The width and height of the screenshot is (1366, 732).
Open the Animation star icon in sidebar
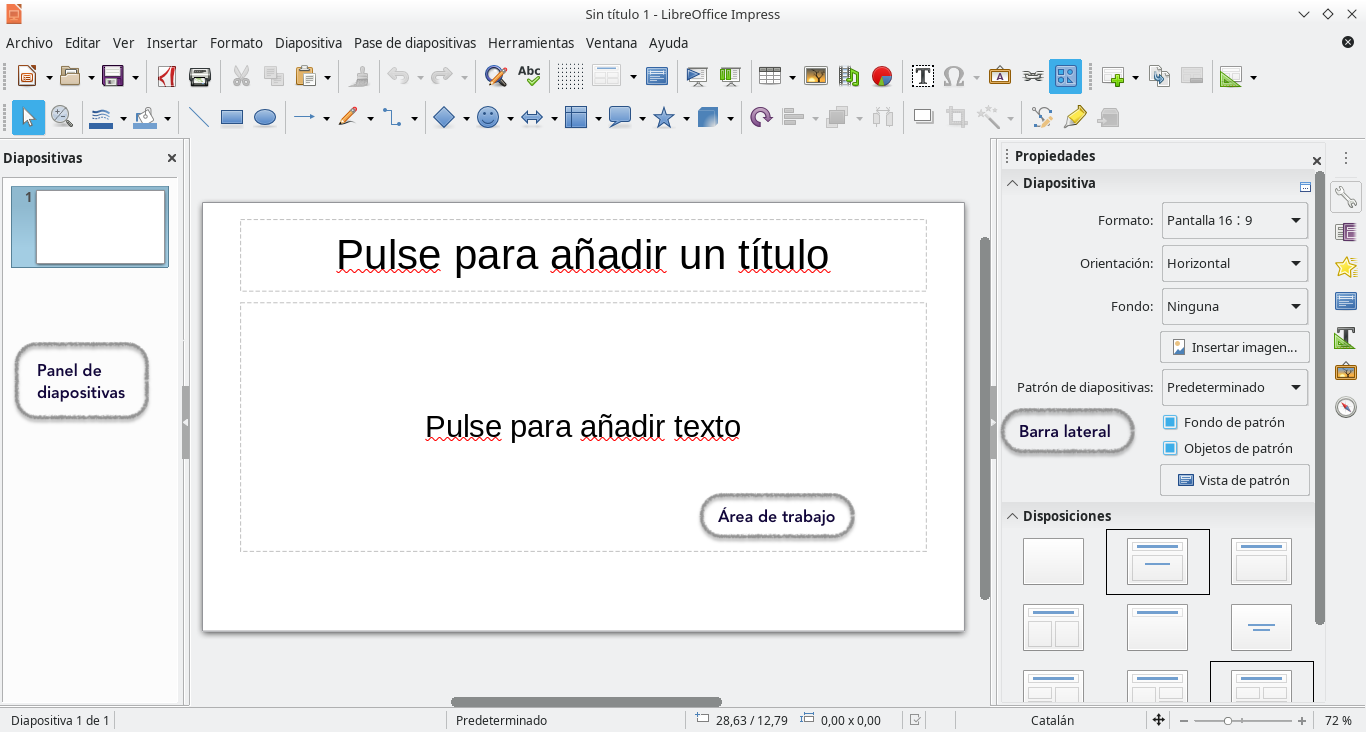[x=1346, y=267]
